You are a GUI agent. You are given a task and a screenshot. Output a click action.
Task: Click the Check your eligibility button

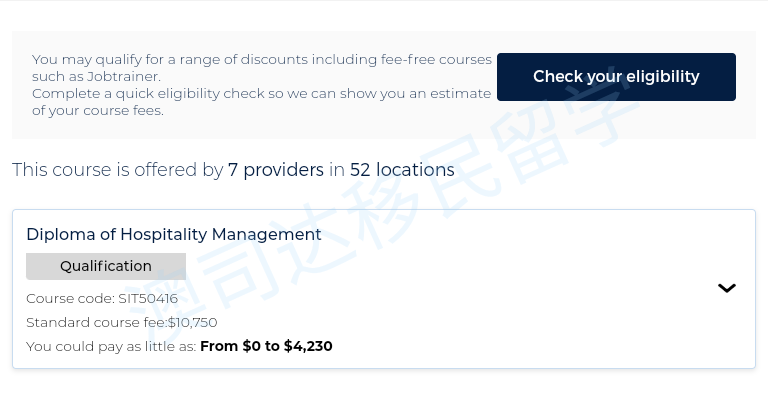(616, 77)
